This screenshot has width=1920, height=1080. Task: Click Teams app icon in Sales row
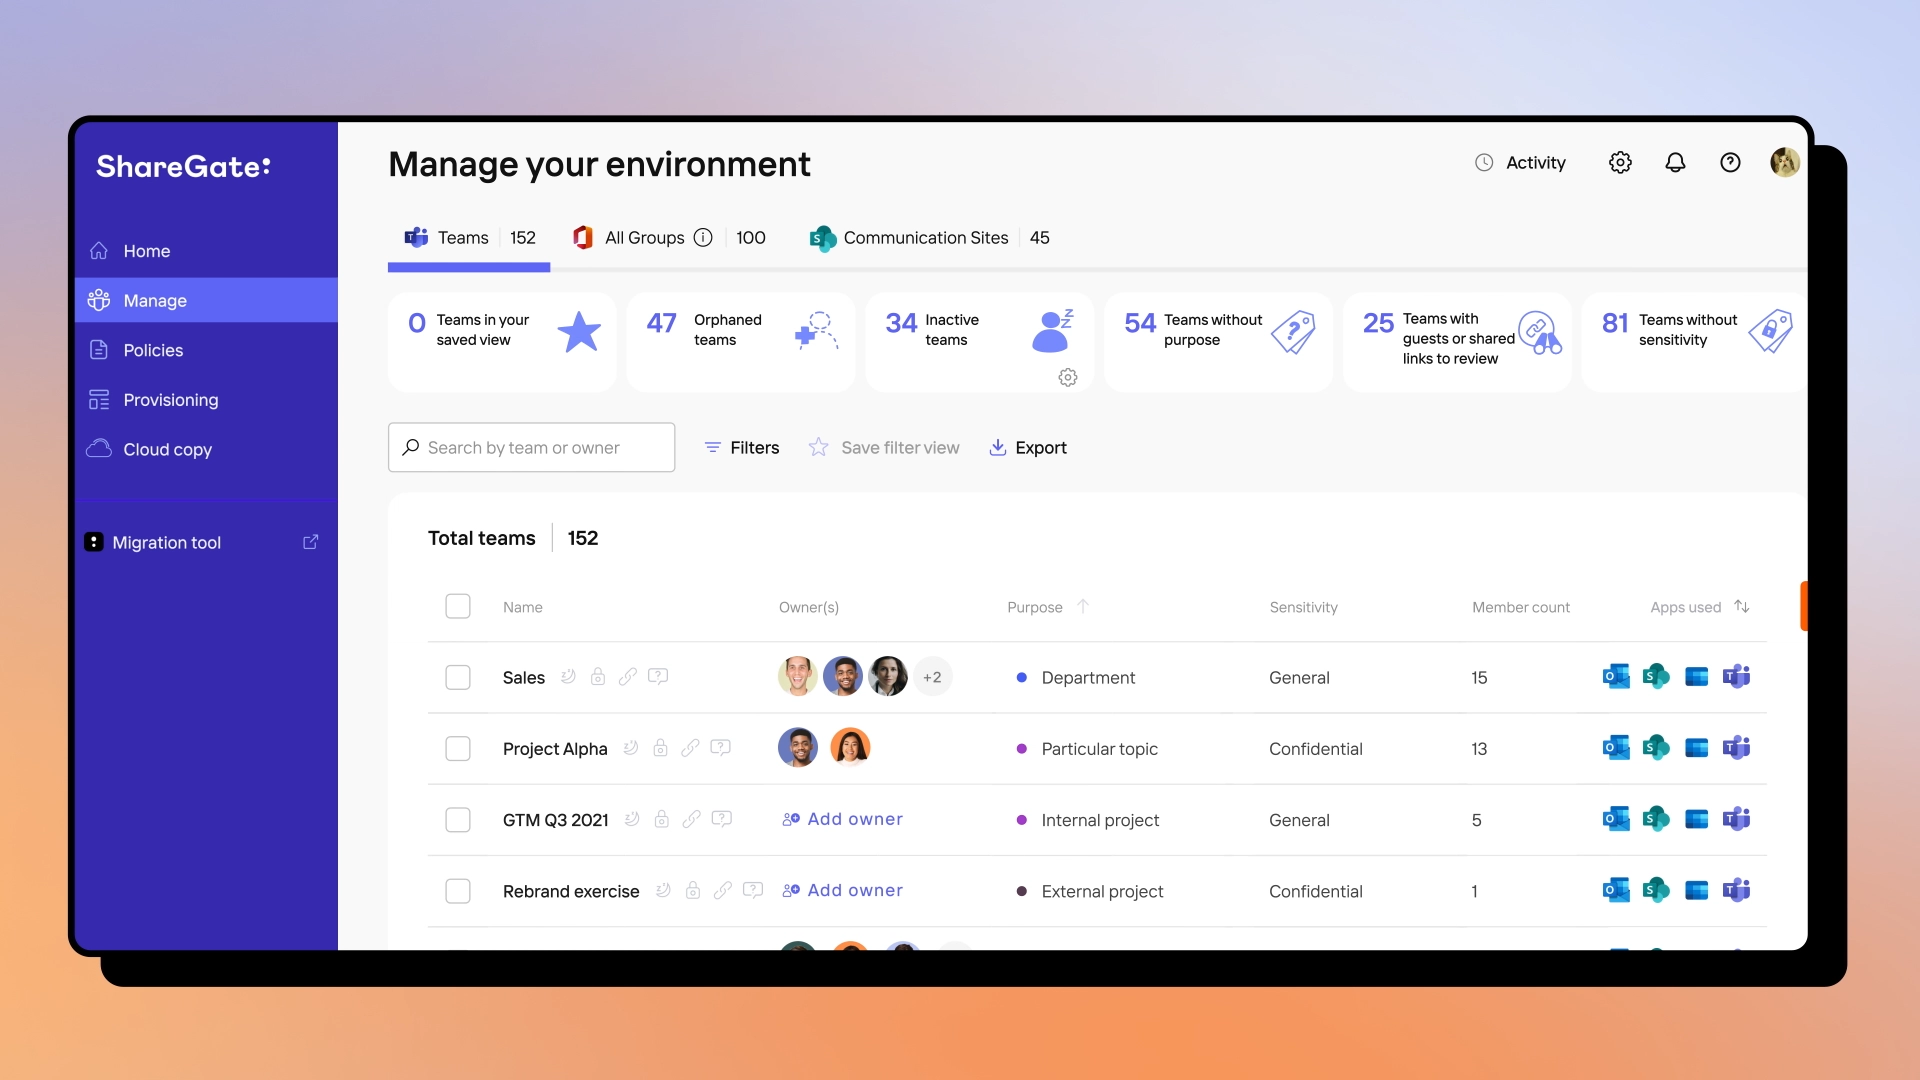1737,677
